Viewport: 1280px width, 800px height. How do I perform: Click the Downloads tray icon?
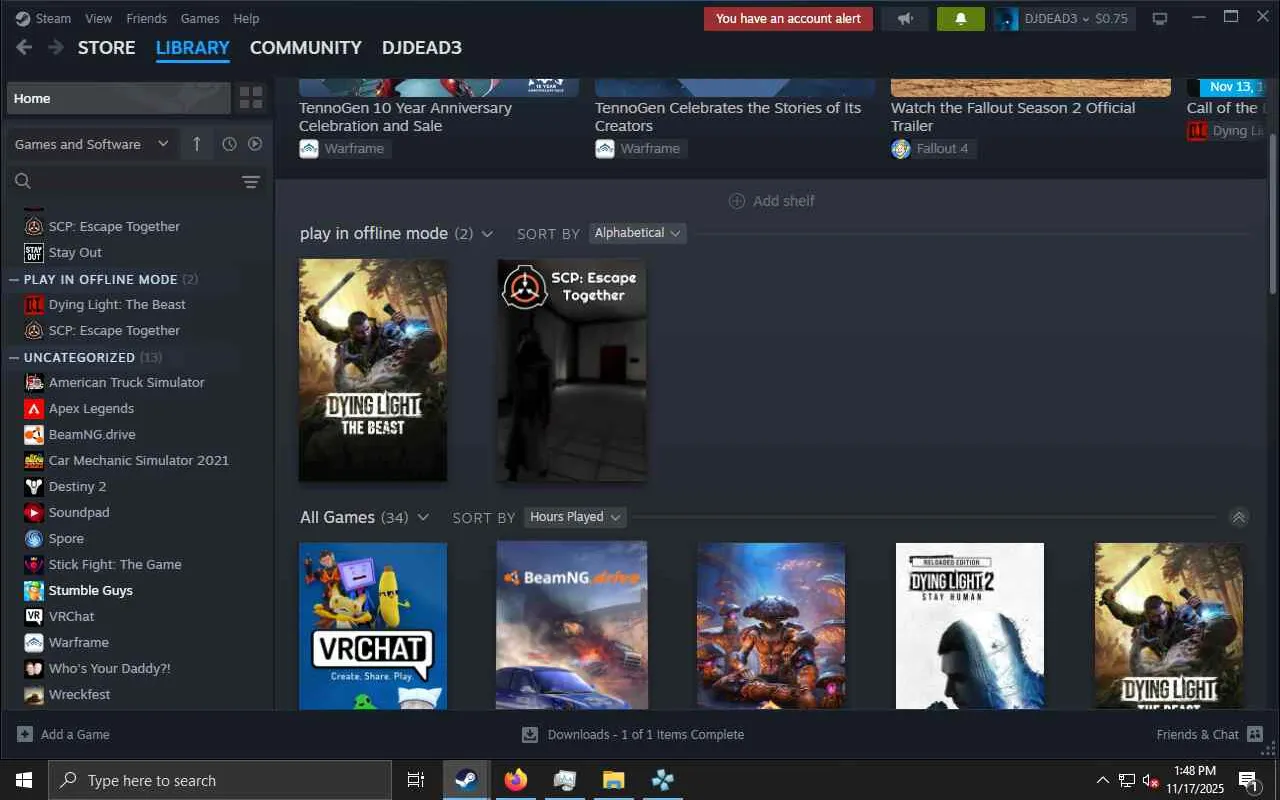(x=530, y=734)
